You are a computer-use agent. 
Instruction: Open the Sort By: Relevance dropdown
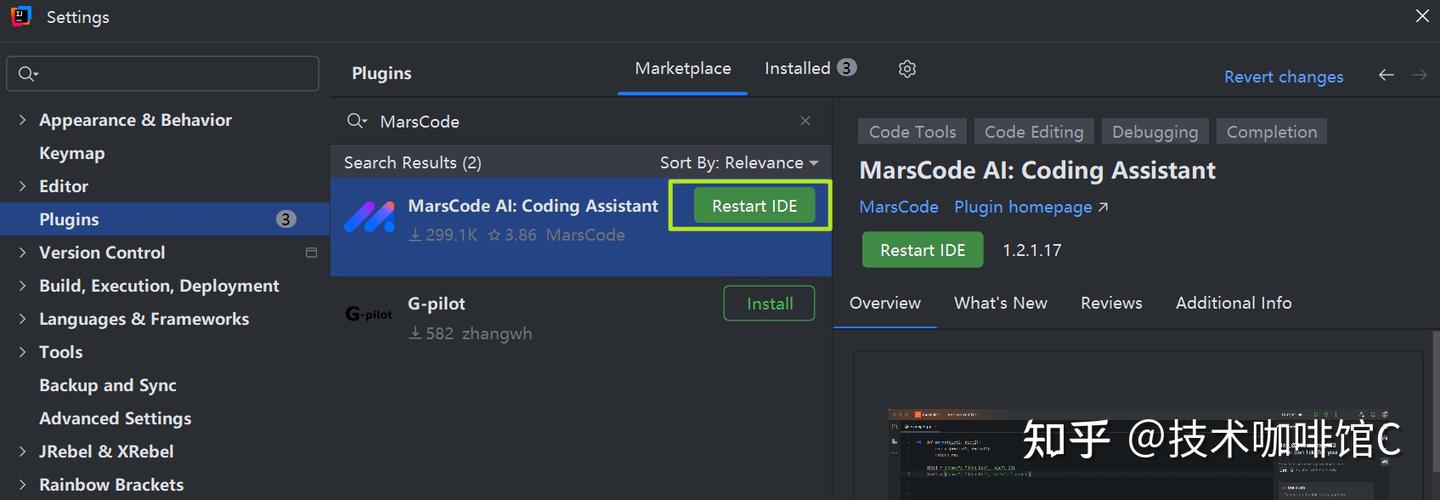(739, 162)
